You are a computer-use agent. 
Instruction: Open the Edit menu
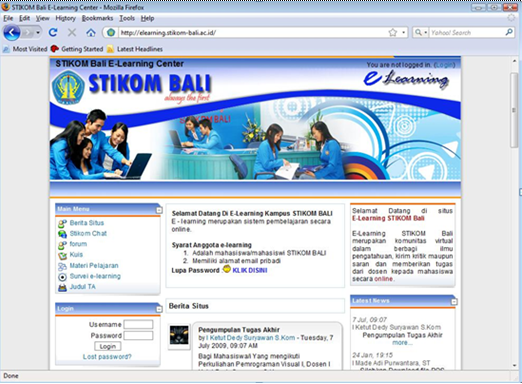(24, 18)
